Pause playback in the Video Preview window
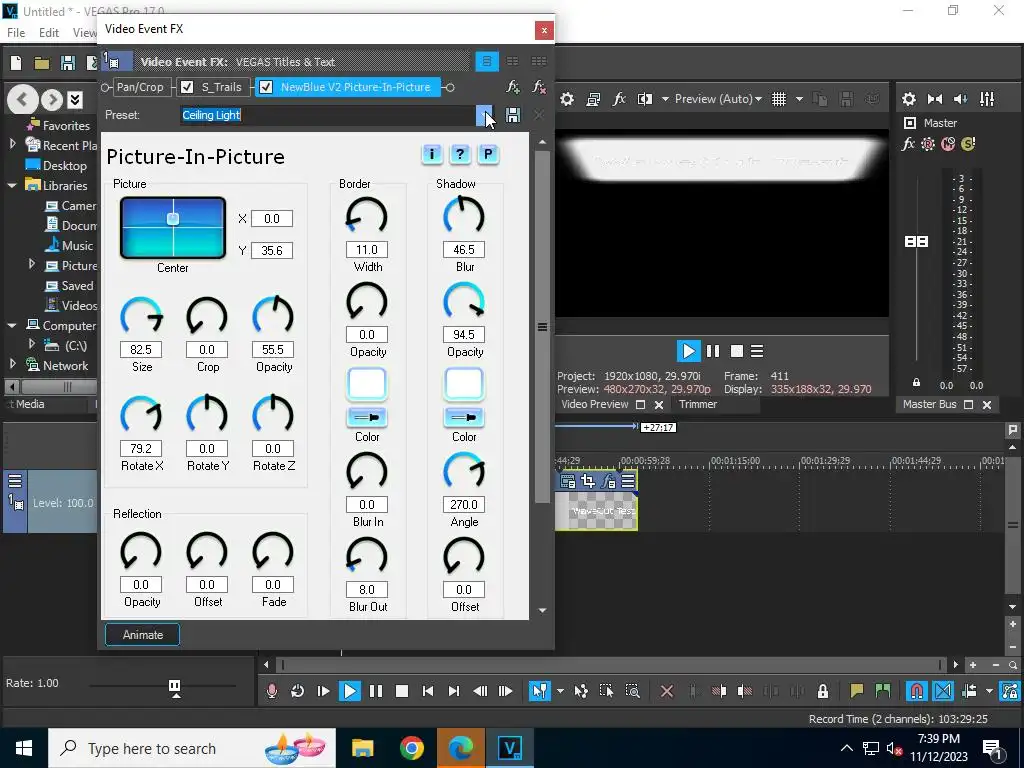 tap(713, 351)
